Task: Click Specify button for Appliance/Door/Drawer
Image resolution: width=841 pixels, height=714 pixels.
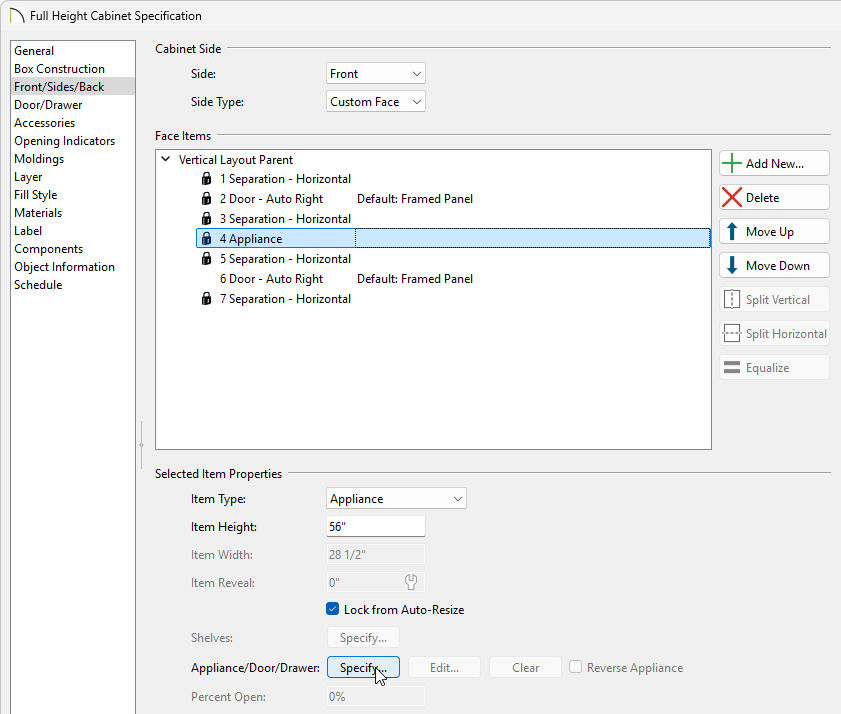Action: click(x=363, y=668)
